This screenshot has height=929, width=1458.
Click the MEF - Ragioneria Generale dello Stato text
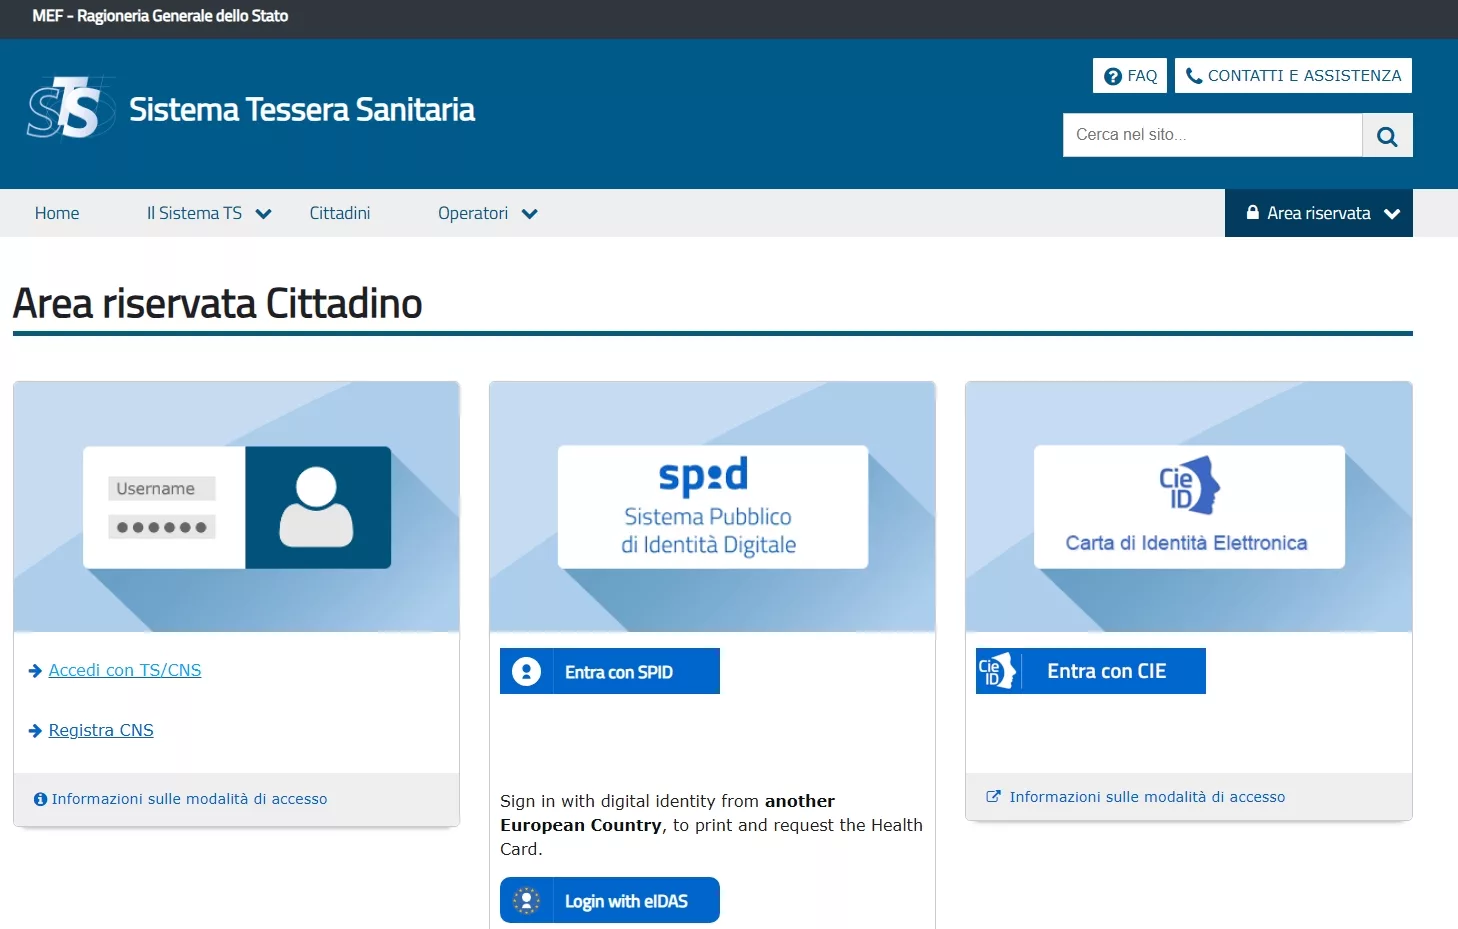[x=160, y=16]
